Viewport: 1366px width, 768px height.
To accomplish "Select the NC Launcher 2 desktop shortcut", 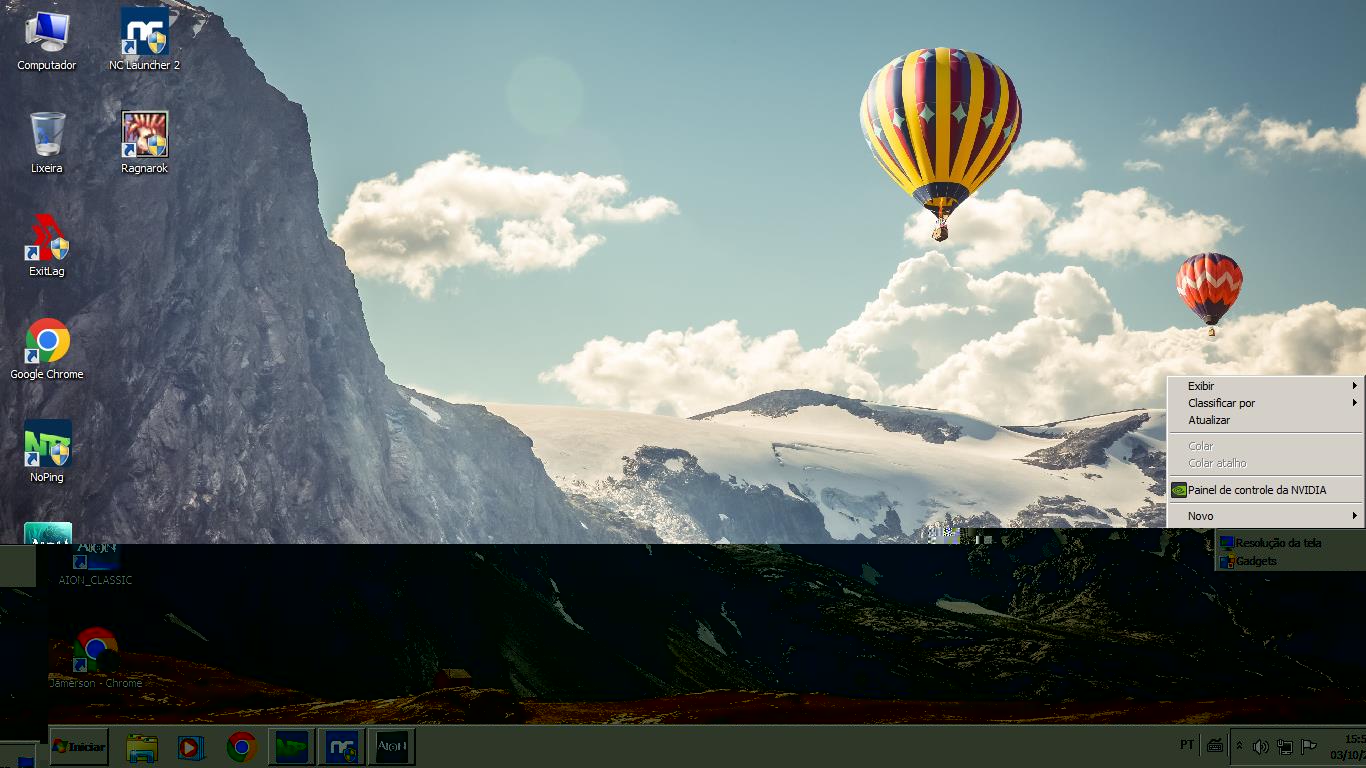I will coord(144,40).
